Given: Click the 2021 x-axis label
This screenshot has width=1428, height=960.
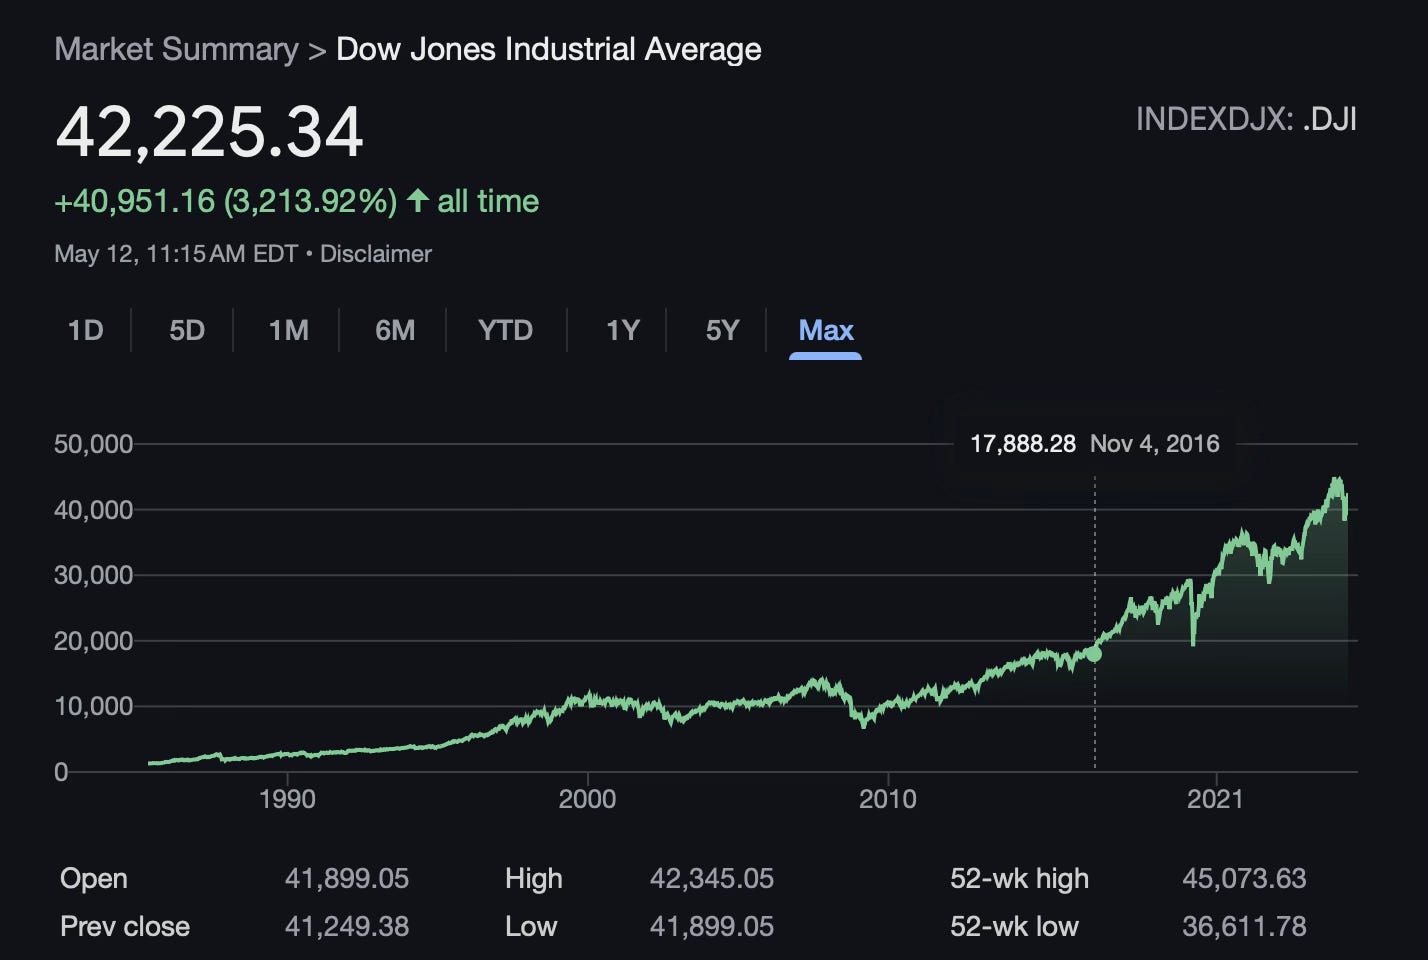Looking at the screenshot, I should 1215,799.
